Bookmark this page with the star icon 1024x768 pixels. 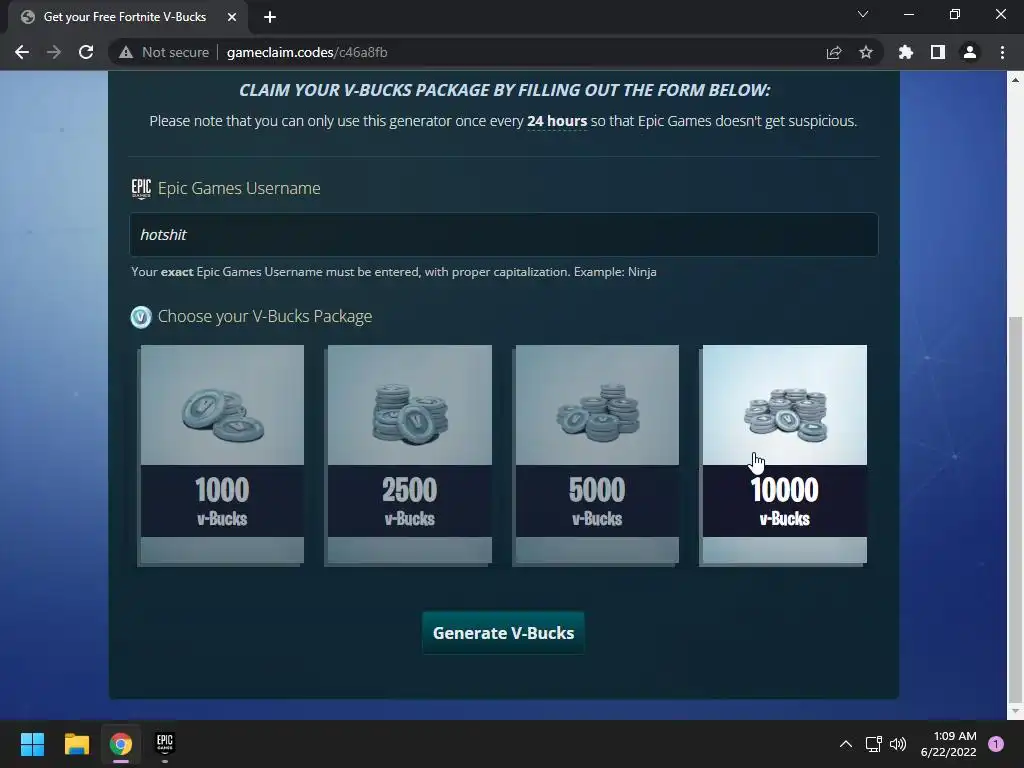click(x=866, y=52)
